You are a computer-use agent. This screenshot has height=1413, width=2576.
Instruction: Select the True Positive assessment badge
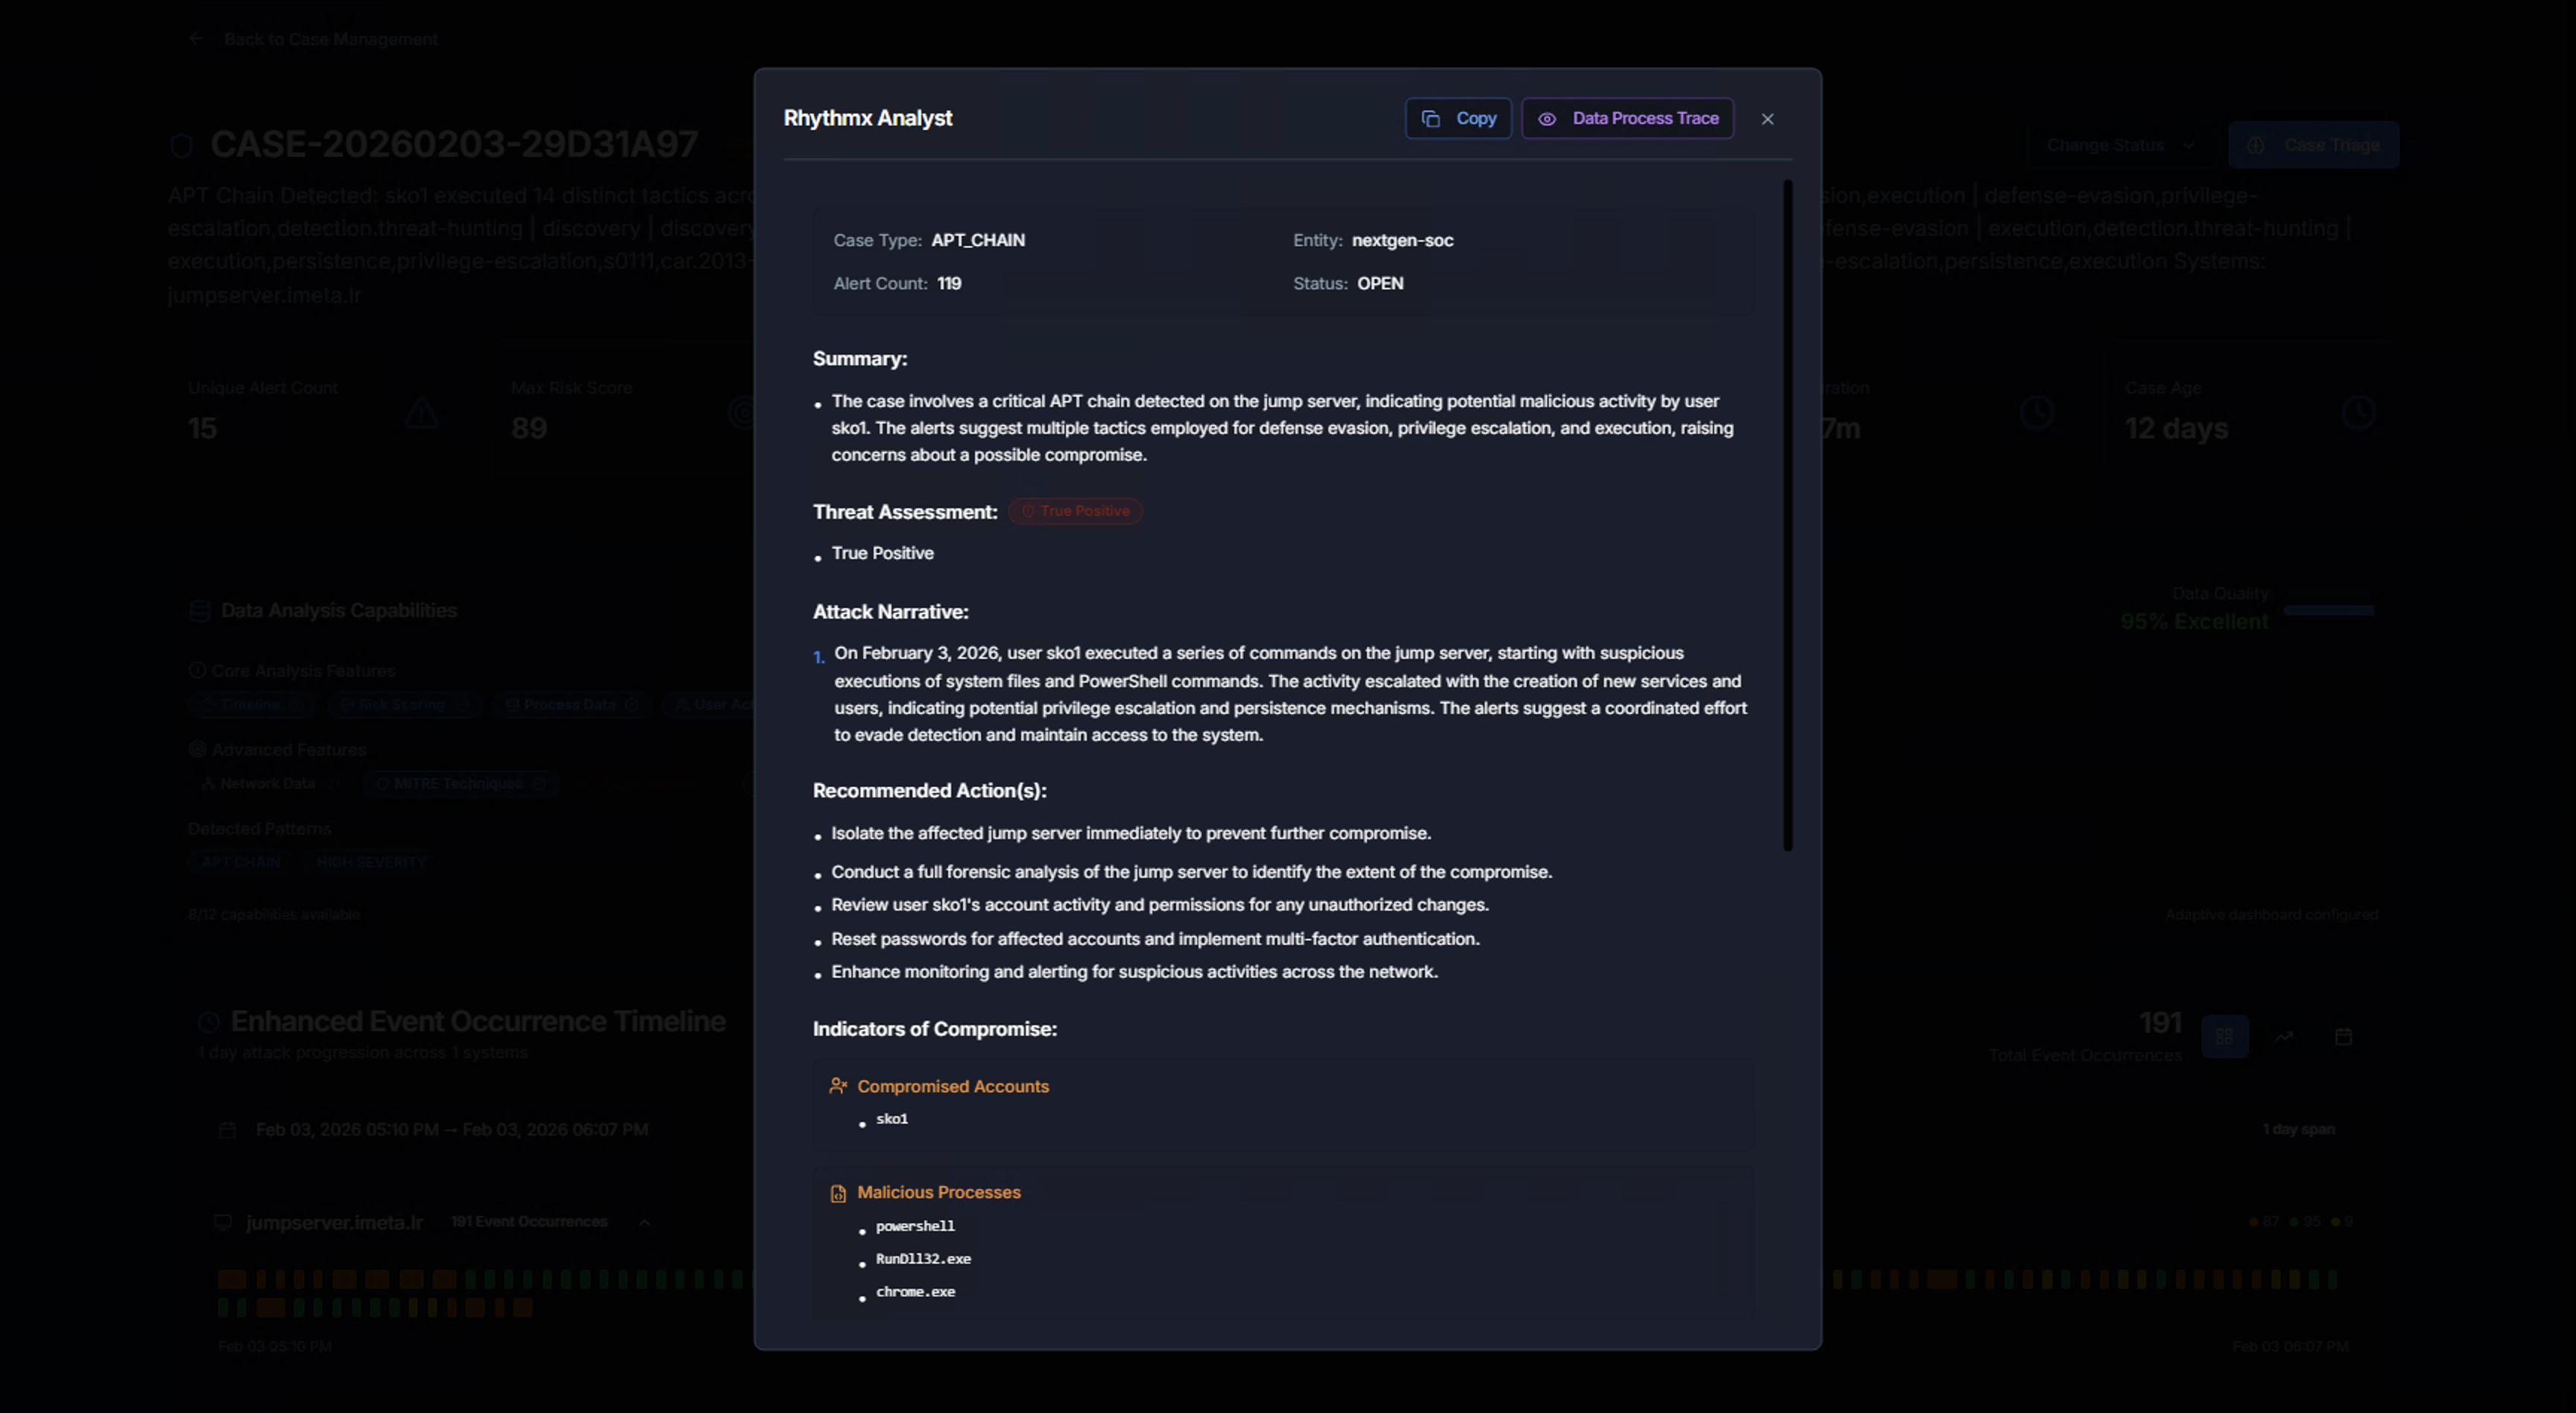[x=1075, y=511]
